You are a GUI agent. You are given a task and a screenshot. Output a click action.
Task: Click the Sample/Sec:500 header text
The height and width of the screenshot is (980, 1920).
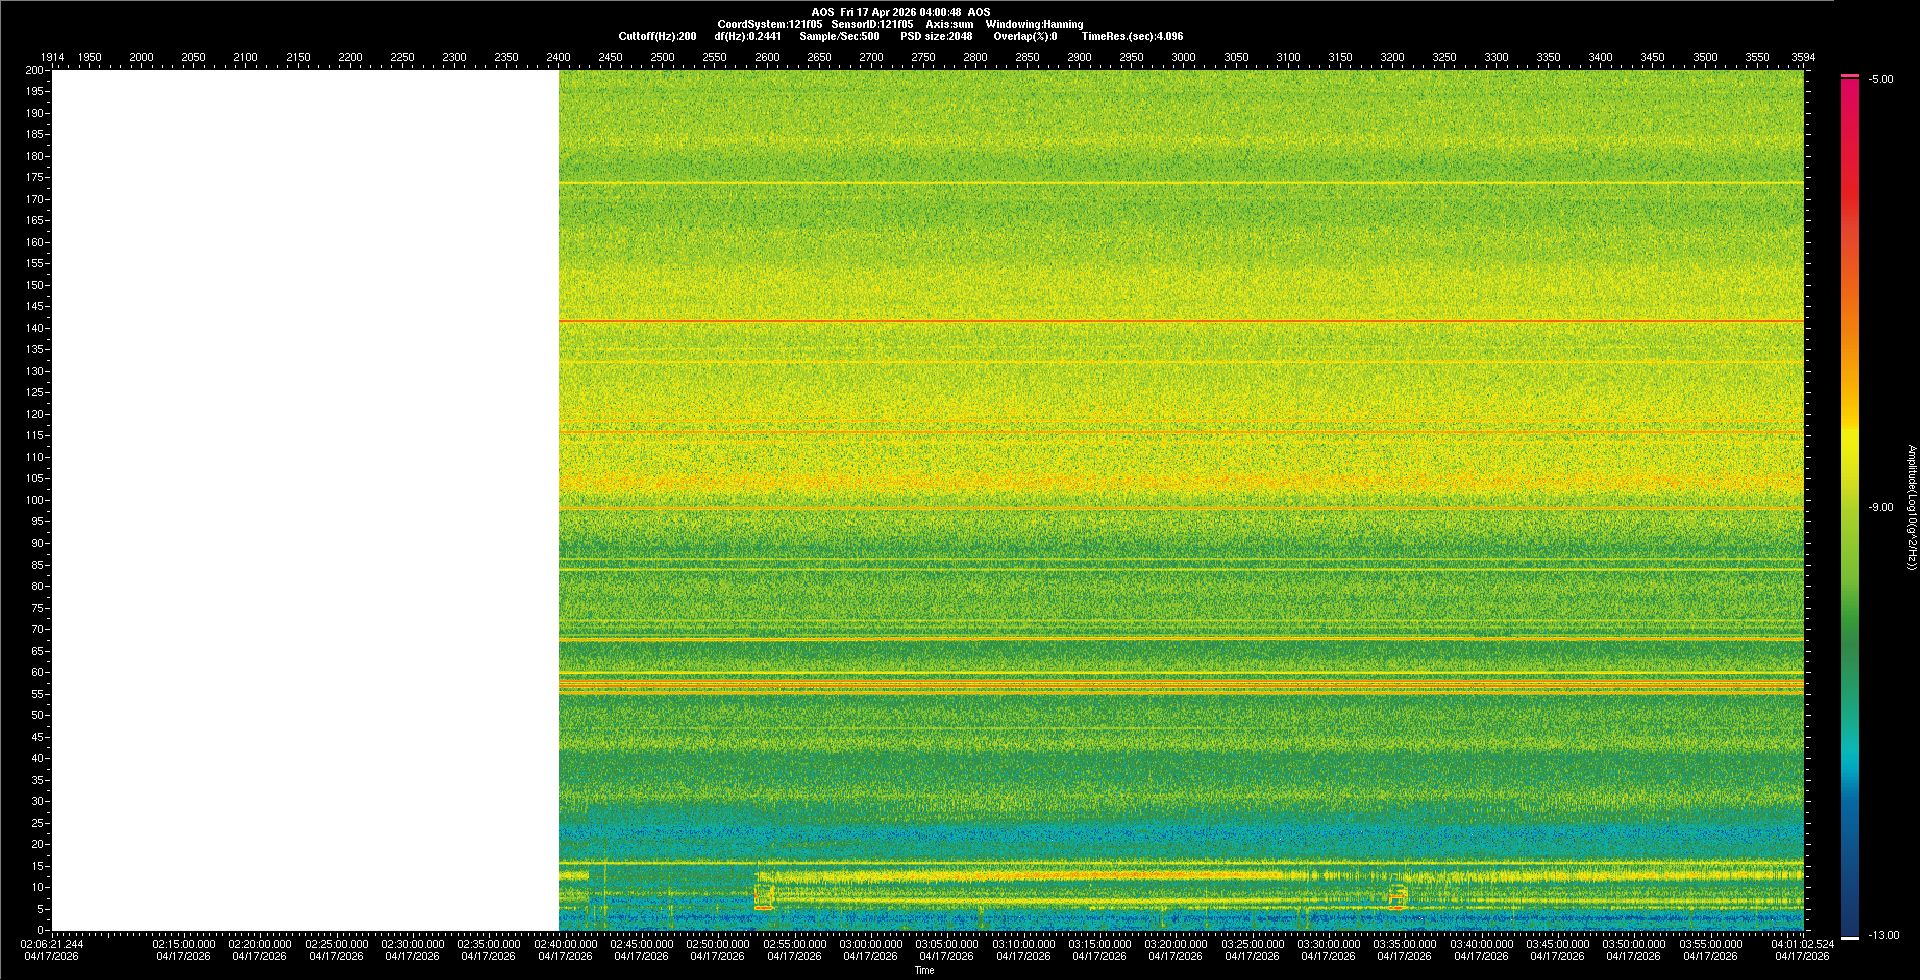pyautogui.click(x=839, y=36)
